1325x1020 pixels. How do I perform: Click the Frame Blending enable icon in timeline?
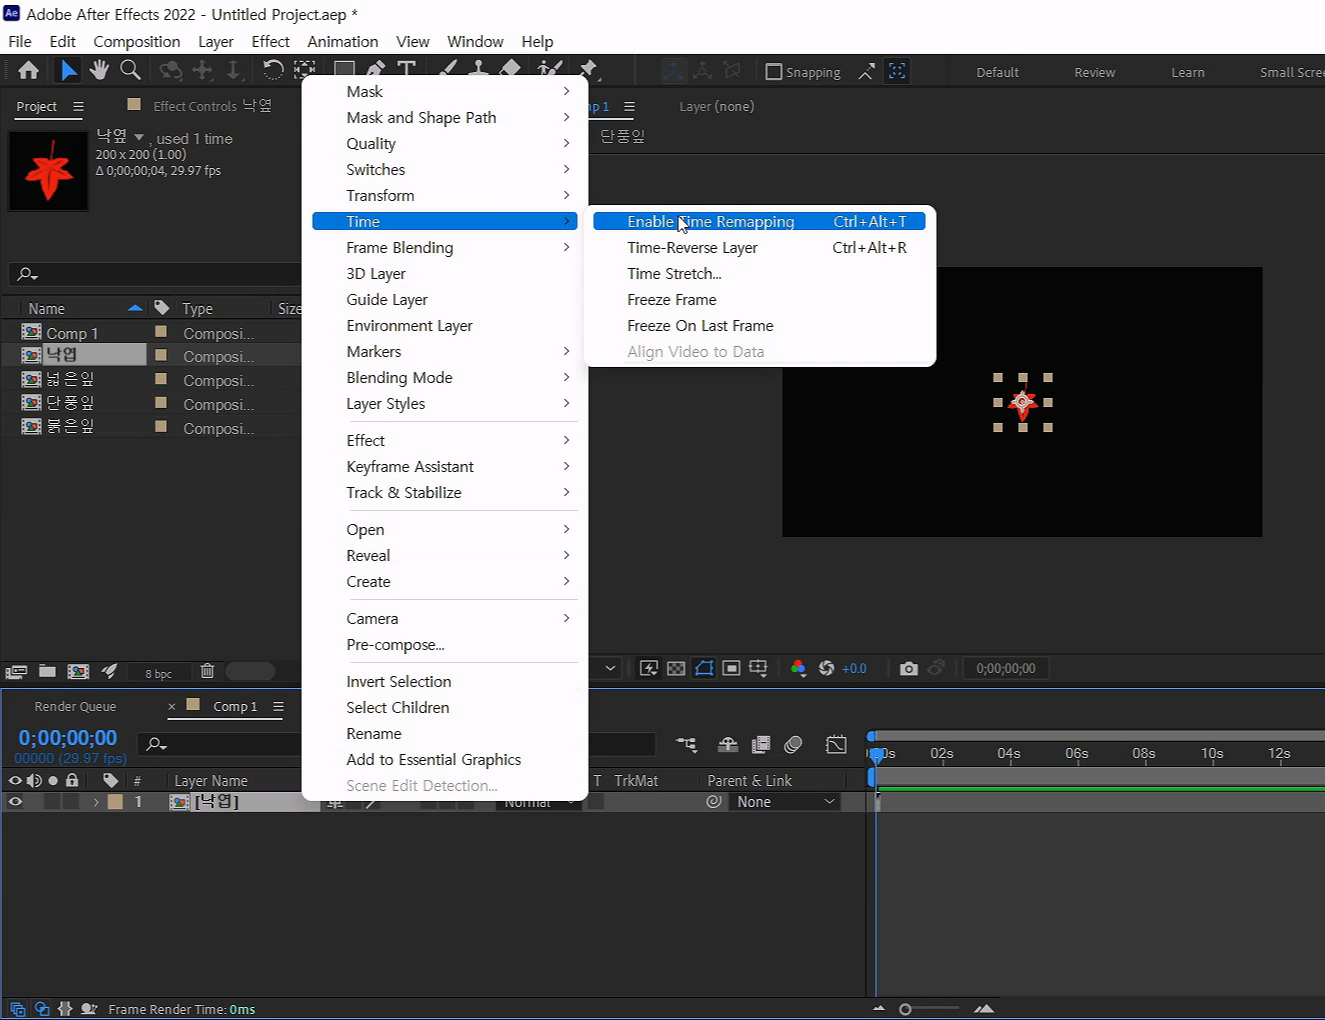[x=761, y=744]
